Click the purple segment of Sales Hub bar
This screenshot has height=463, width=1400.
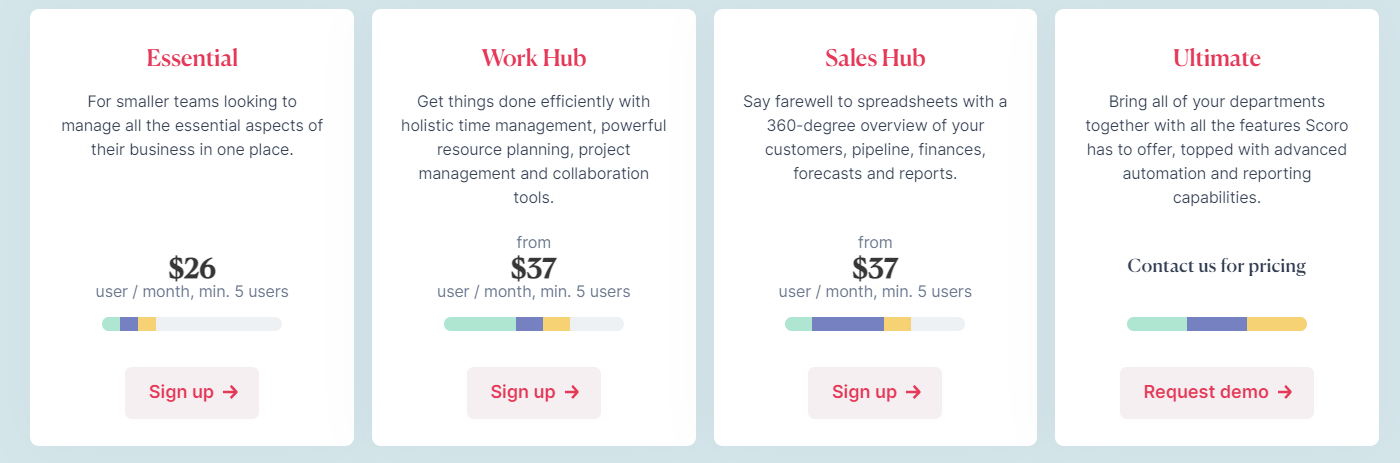(848, 324)
